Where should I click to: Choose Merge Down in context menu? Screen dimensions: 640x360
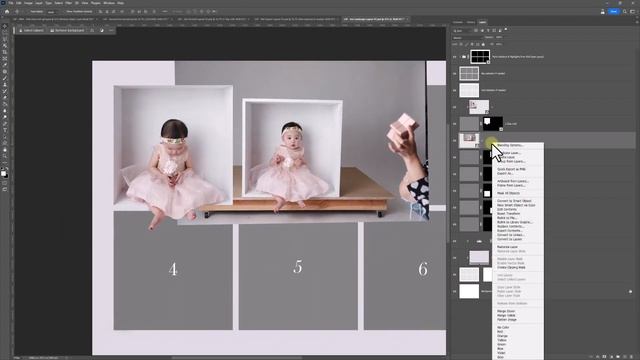(x=506, y=311)
